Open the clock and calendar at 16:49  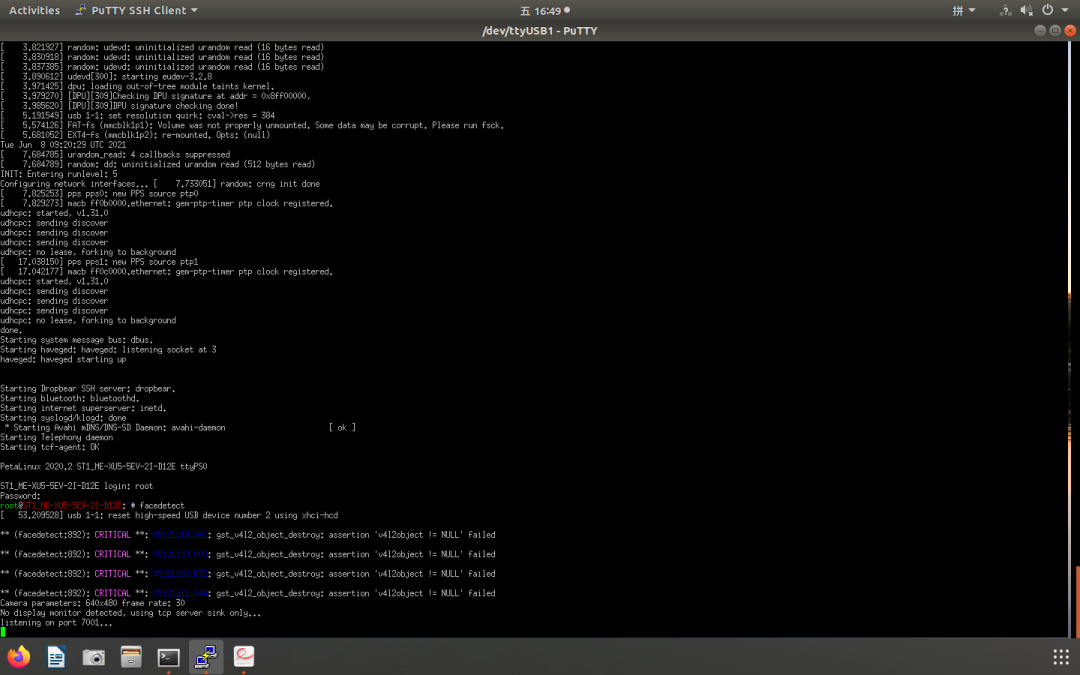(545, 10)
